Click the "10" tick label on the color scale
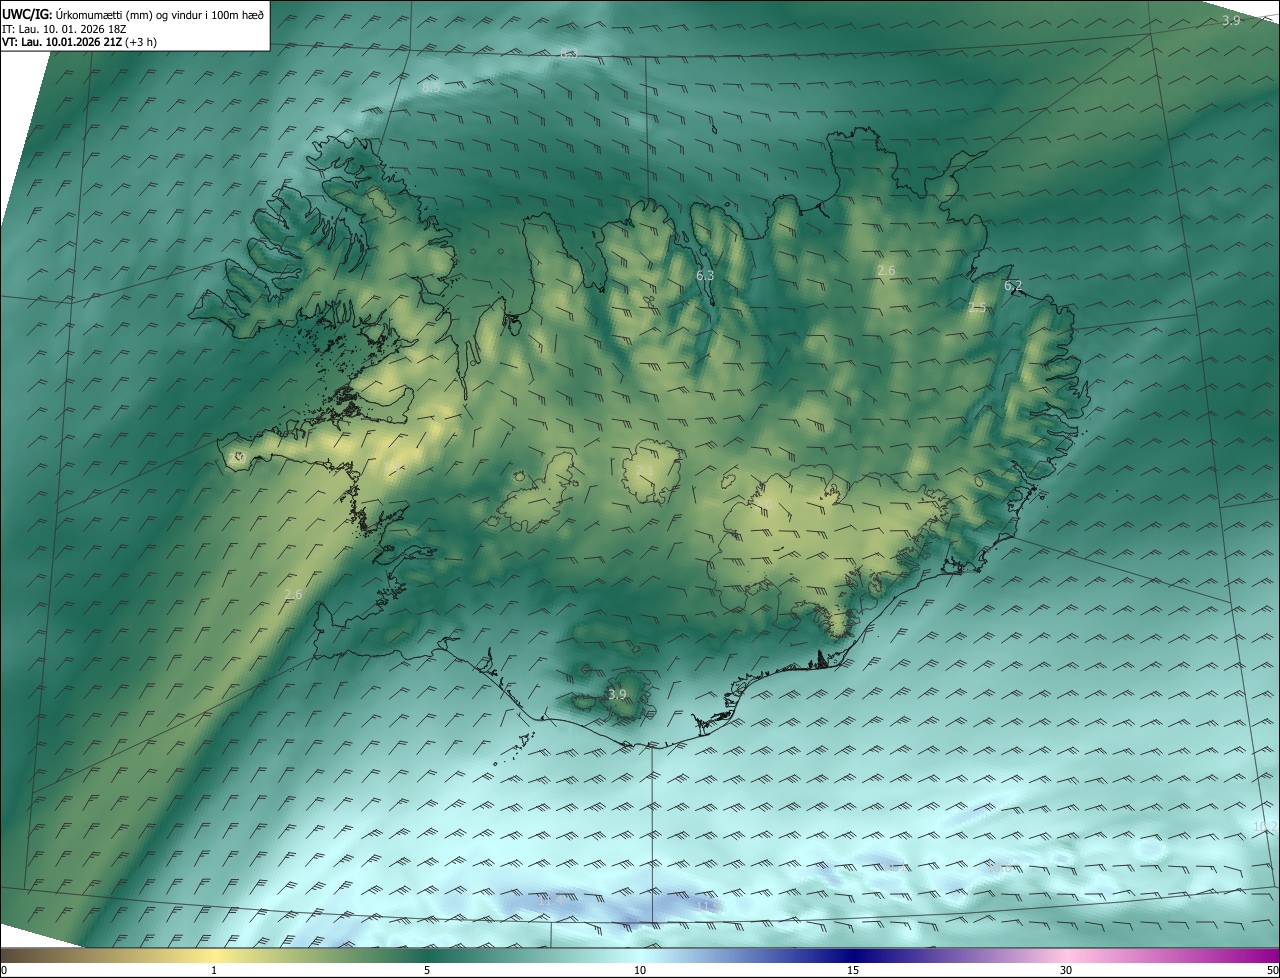The image size is (1280, 978). 640,971
